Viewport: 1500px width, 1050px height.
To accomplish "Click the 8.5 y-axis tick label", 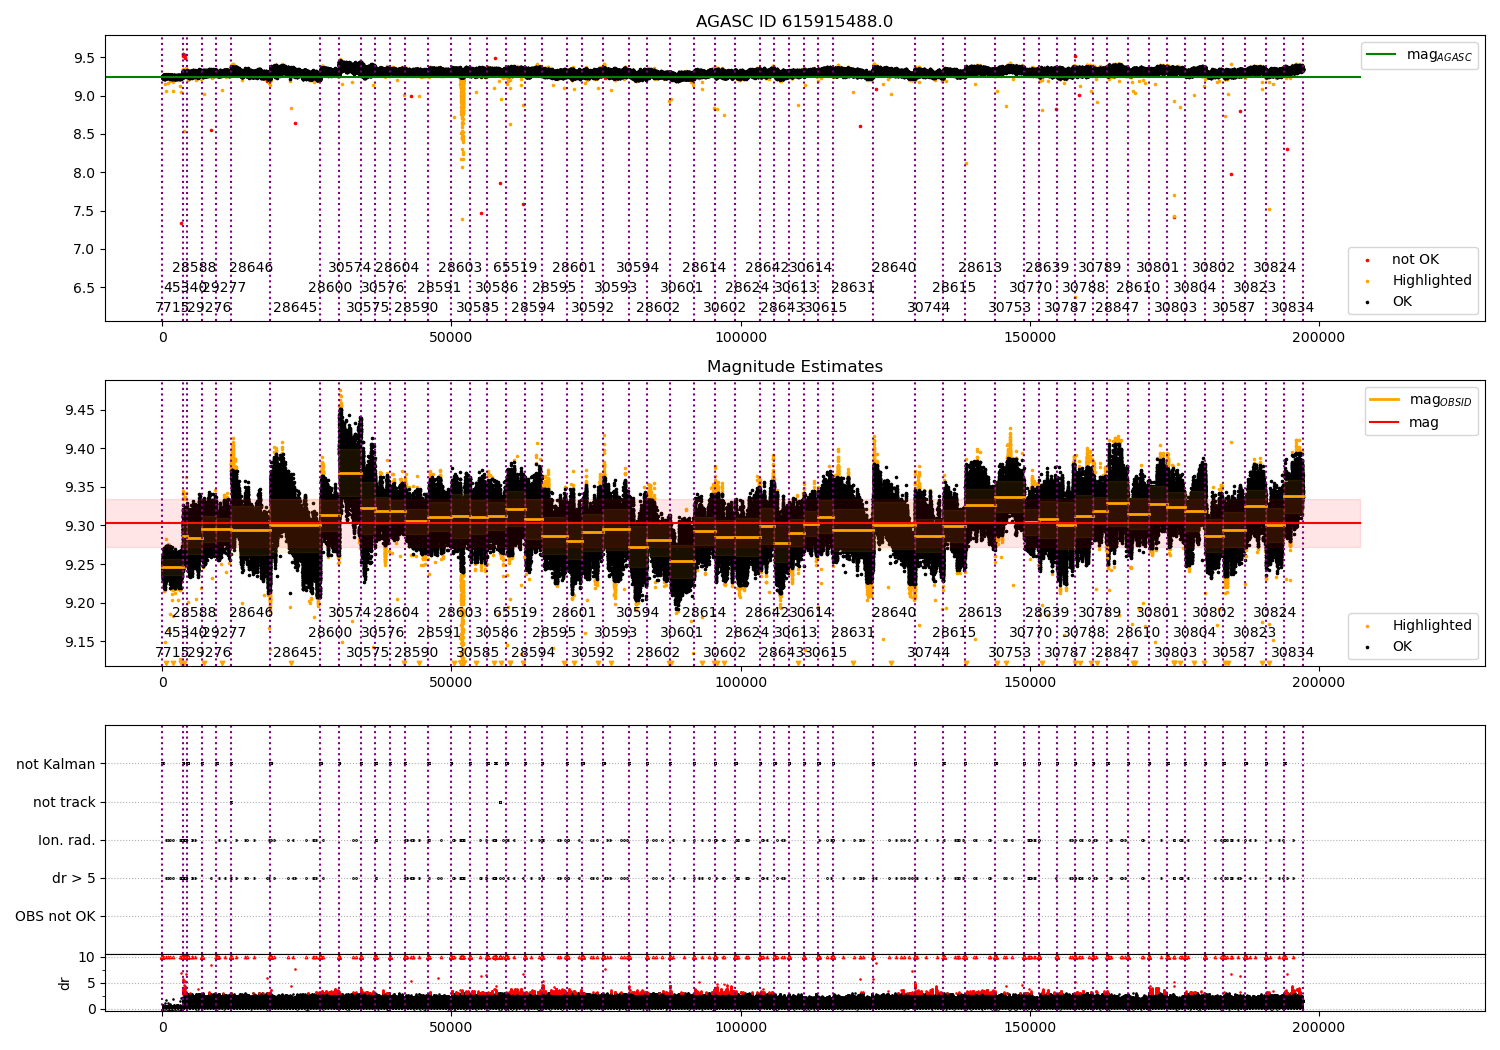I will 84,134.
